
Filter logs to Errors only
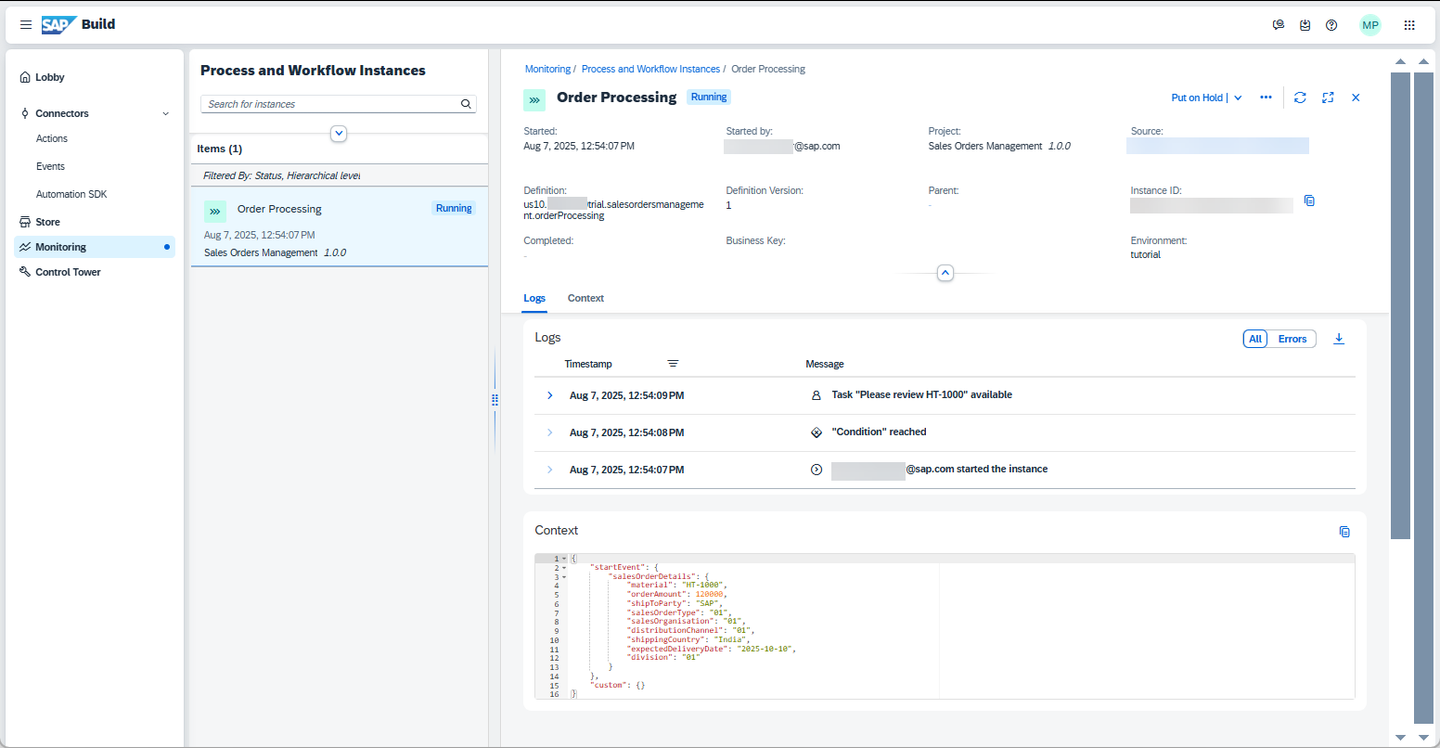click(1292, 339)
